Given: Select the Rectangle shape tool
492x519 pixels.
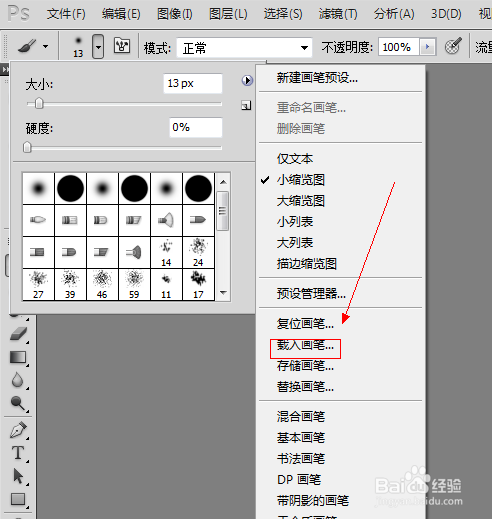Looking at the screenshot, I should click(x=18, y=499).
